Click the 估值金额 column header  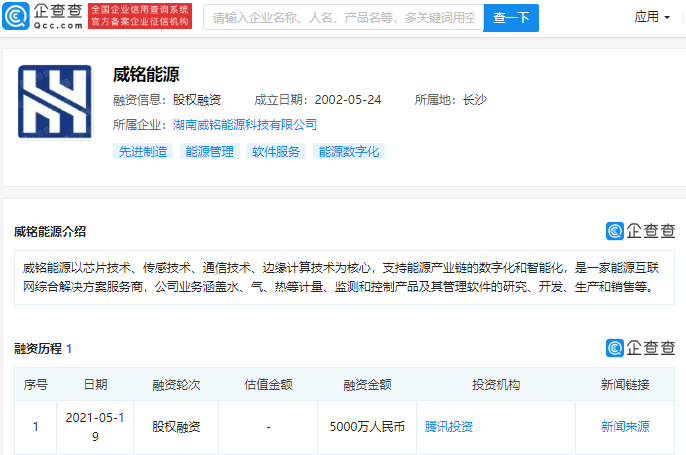click(268, 385)
